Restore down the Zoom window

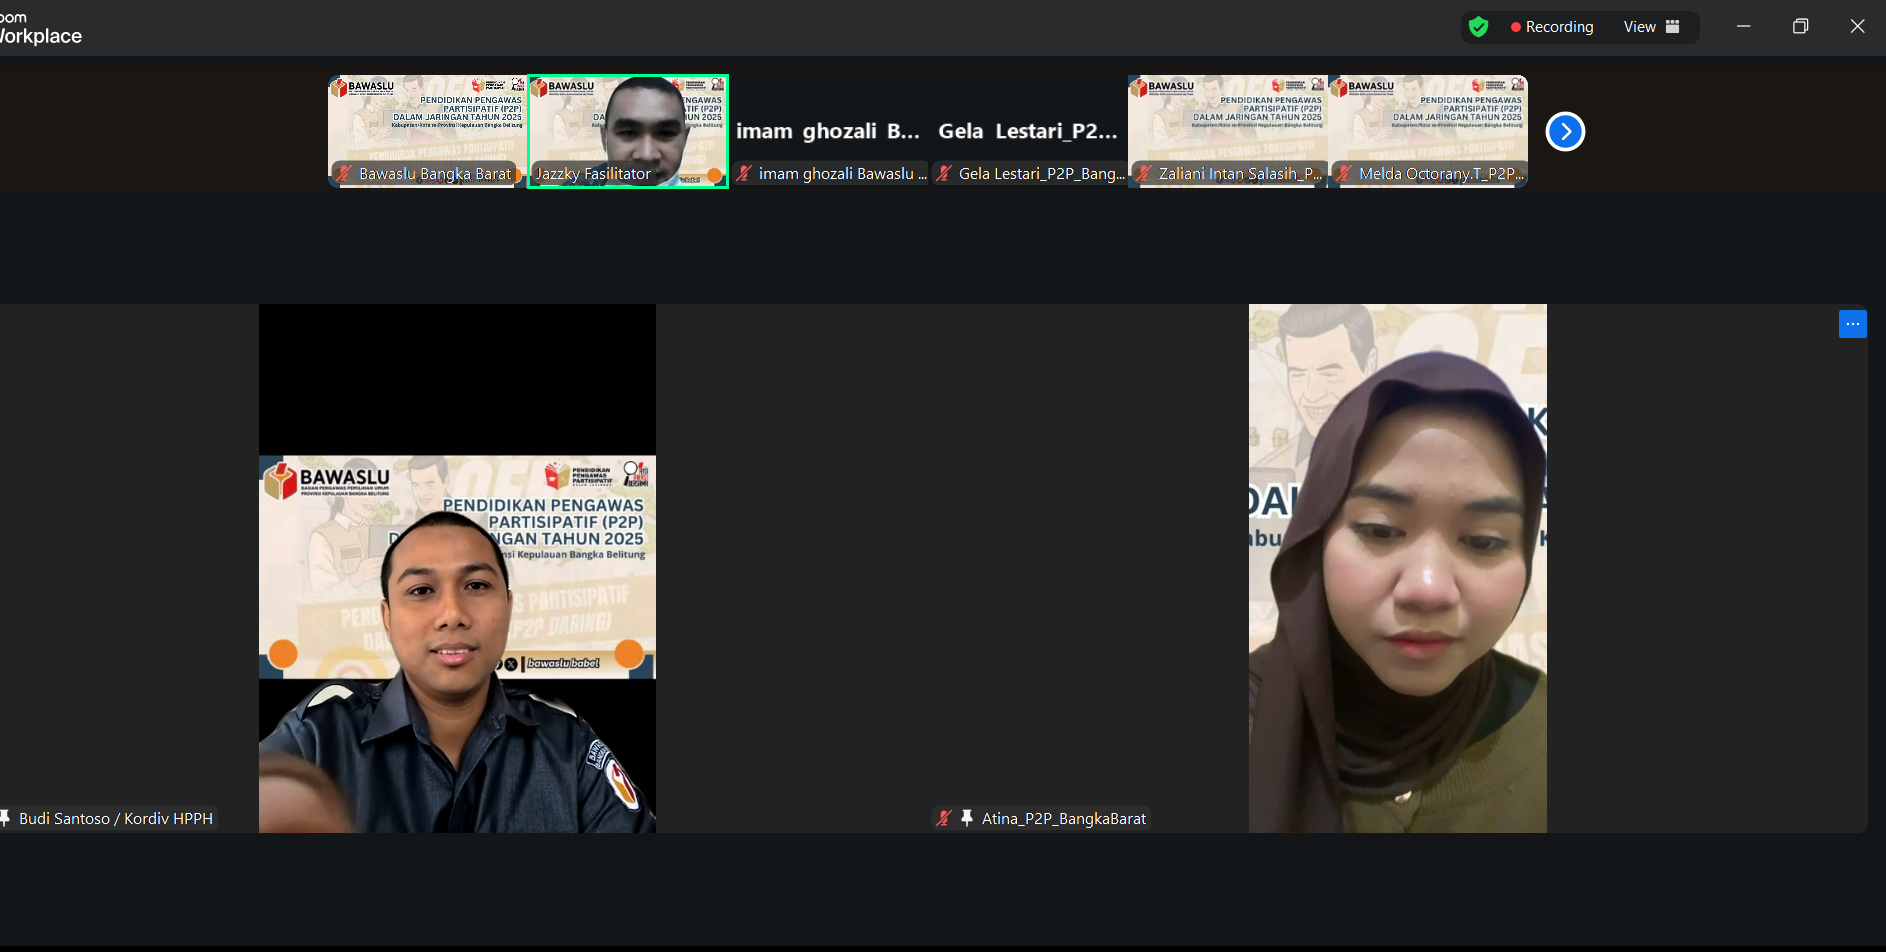(1800, 27)
